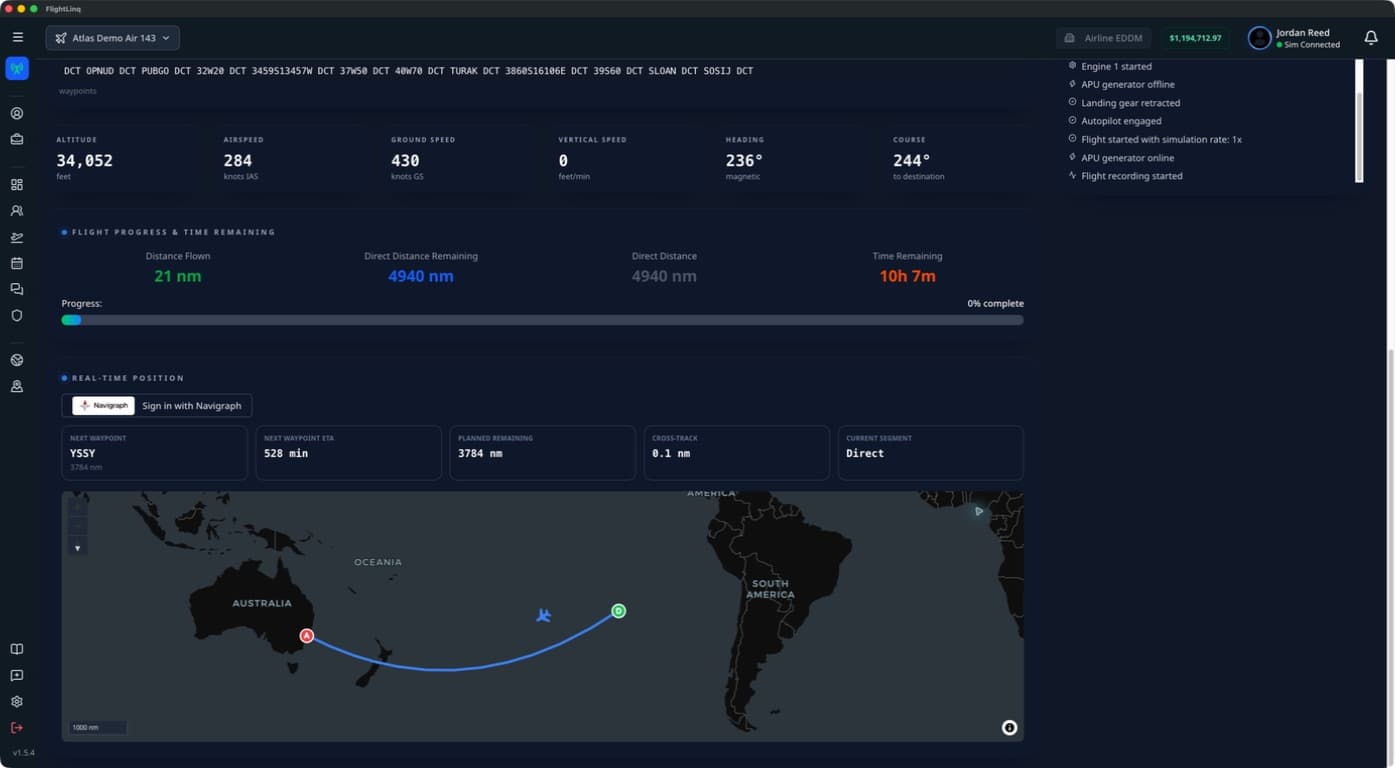The image size is (1395, 768).
Task: Click the Navigraph logo badge
Action: tap(104, 405)
